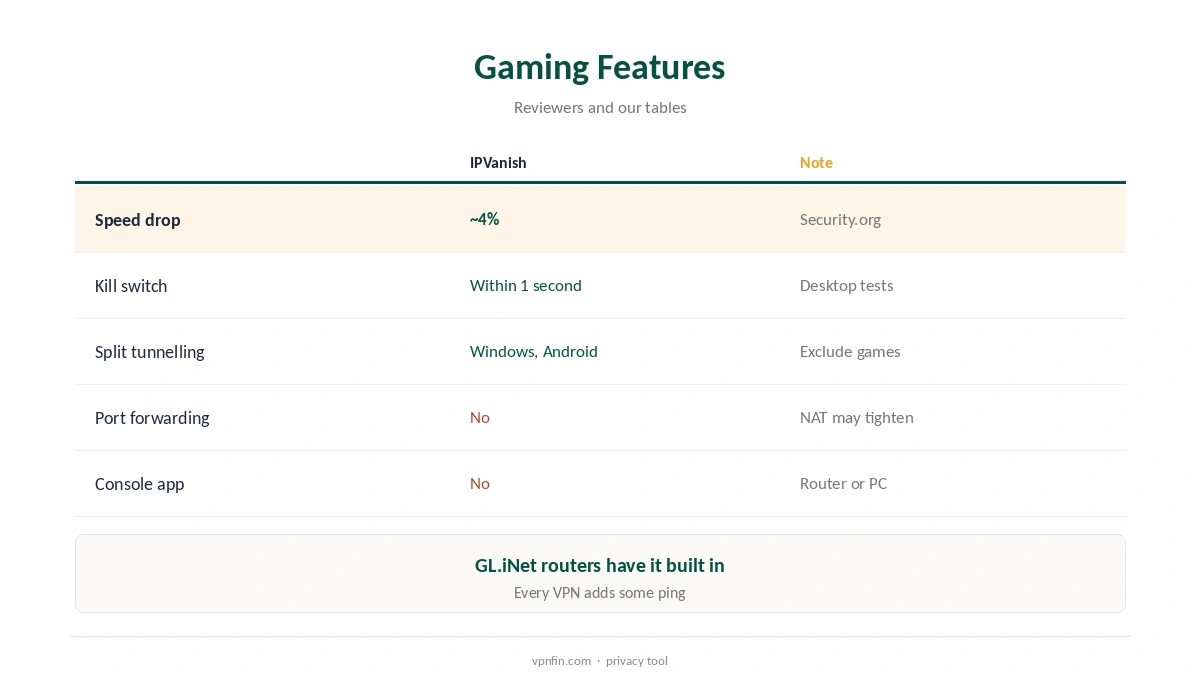Click the 'Router or PC' note cell
Viewport: 1200px width, 680px height.
[x=843, y=483]
